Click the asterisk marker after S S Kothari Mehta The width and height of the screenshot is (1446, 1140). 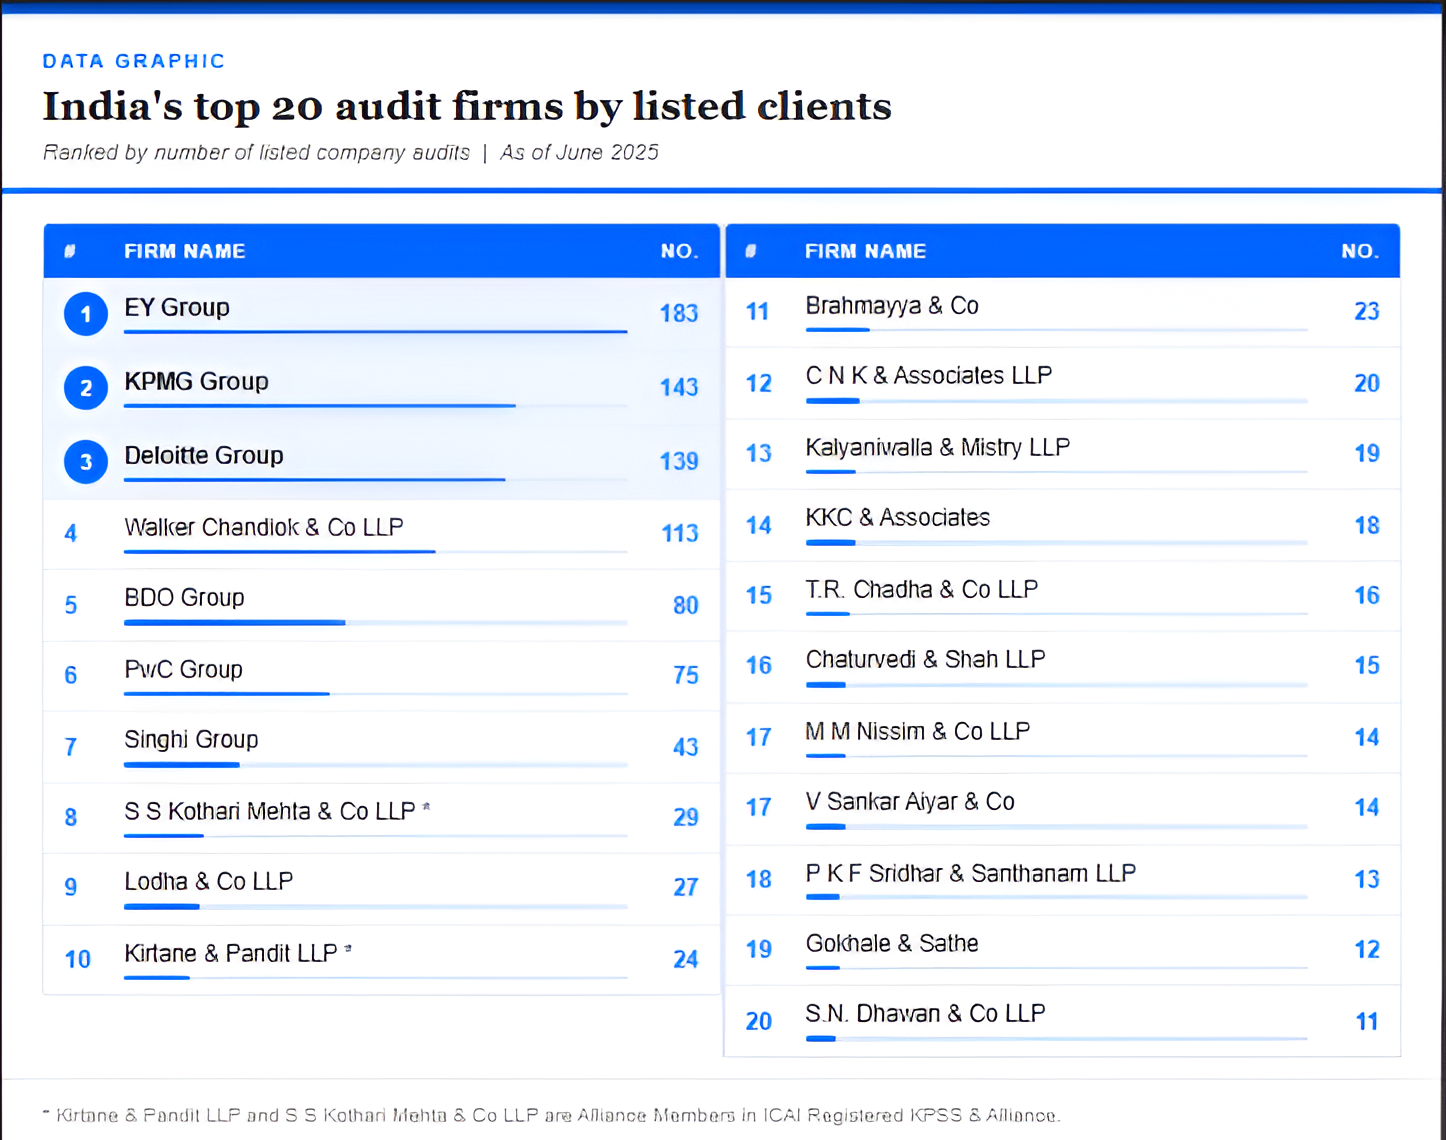tap(427, 805)
